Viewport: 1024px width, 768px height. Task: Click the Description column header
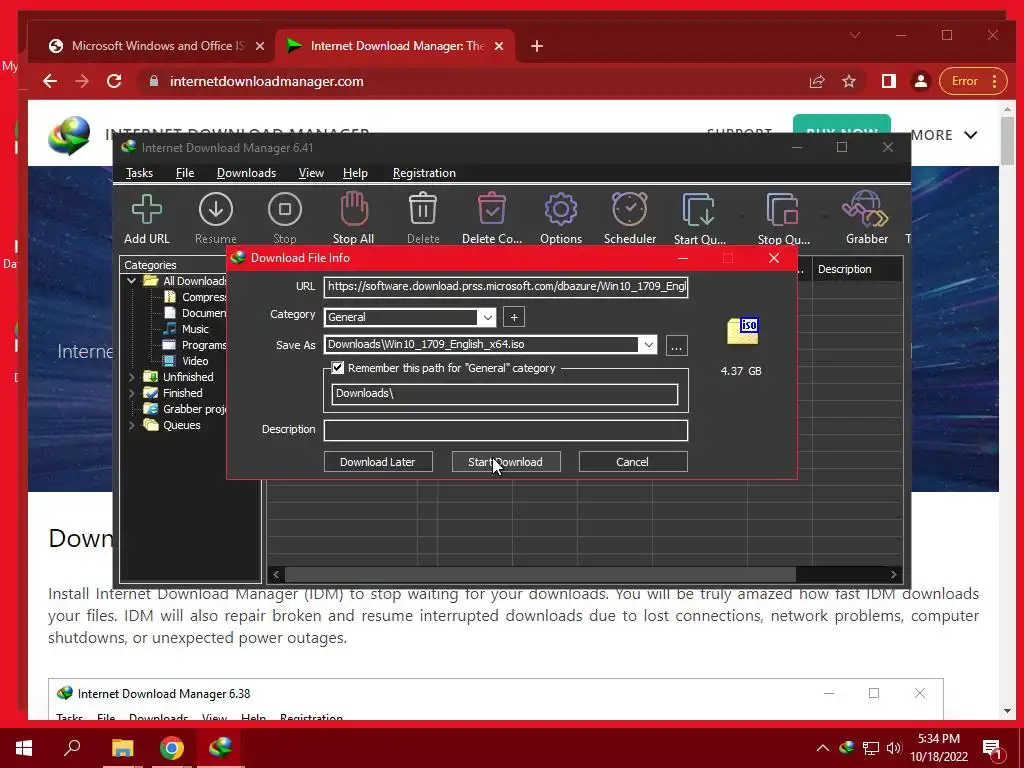click(x=857, y=269)
